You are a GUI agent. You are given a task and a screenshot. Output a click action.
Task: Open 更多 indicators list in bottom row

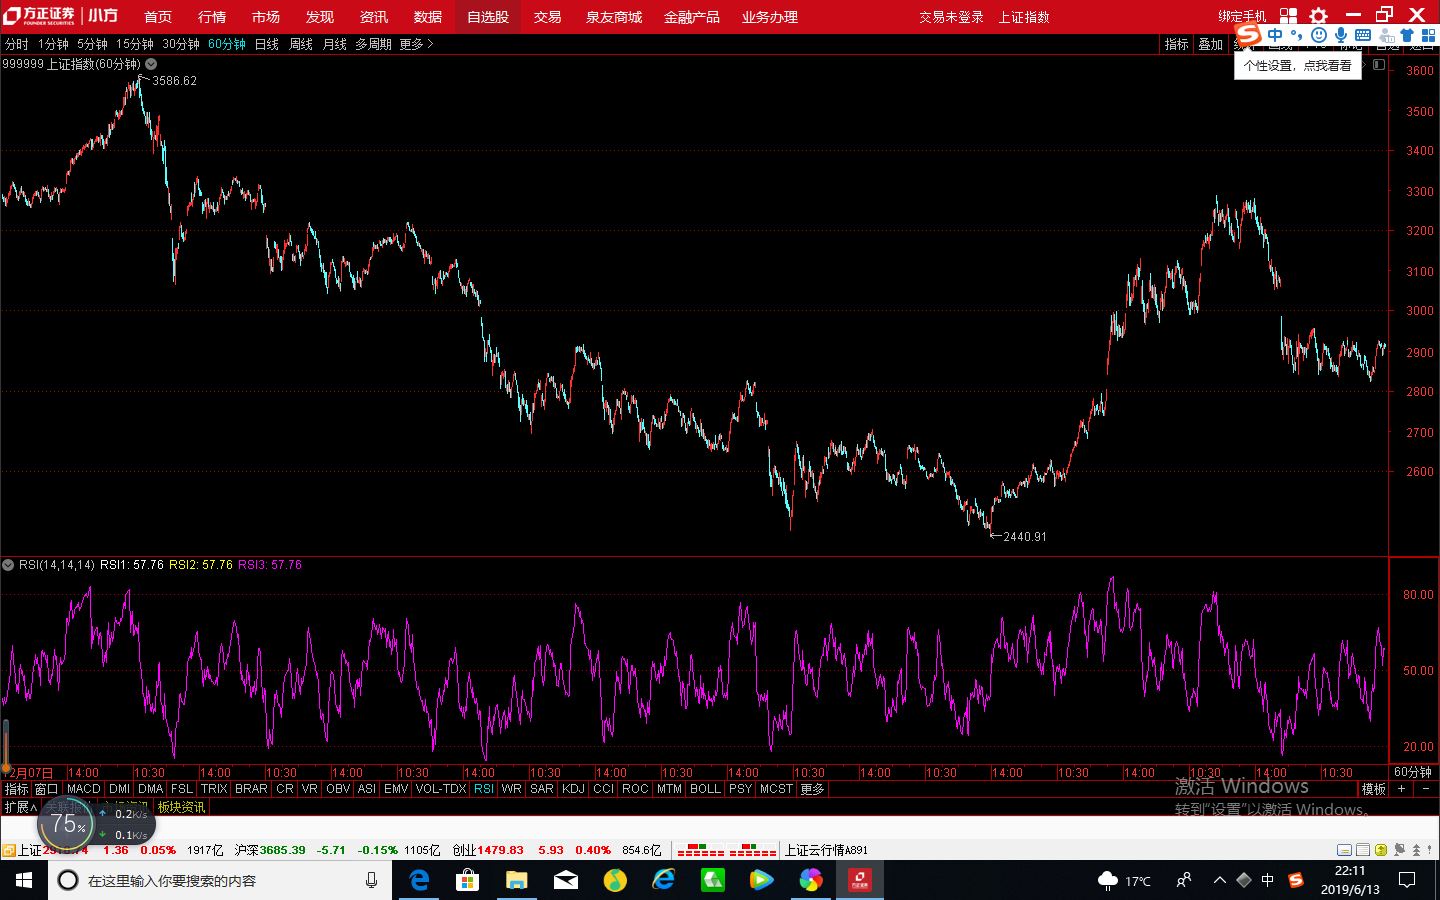pos(812,789)
